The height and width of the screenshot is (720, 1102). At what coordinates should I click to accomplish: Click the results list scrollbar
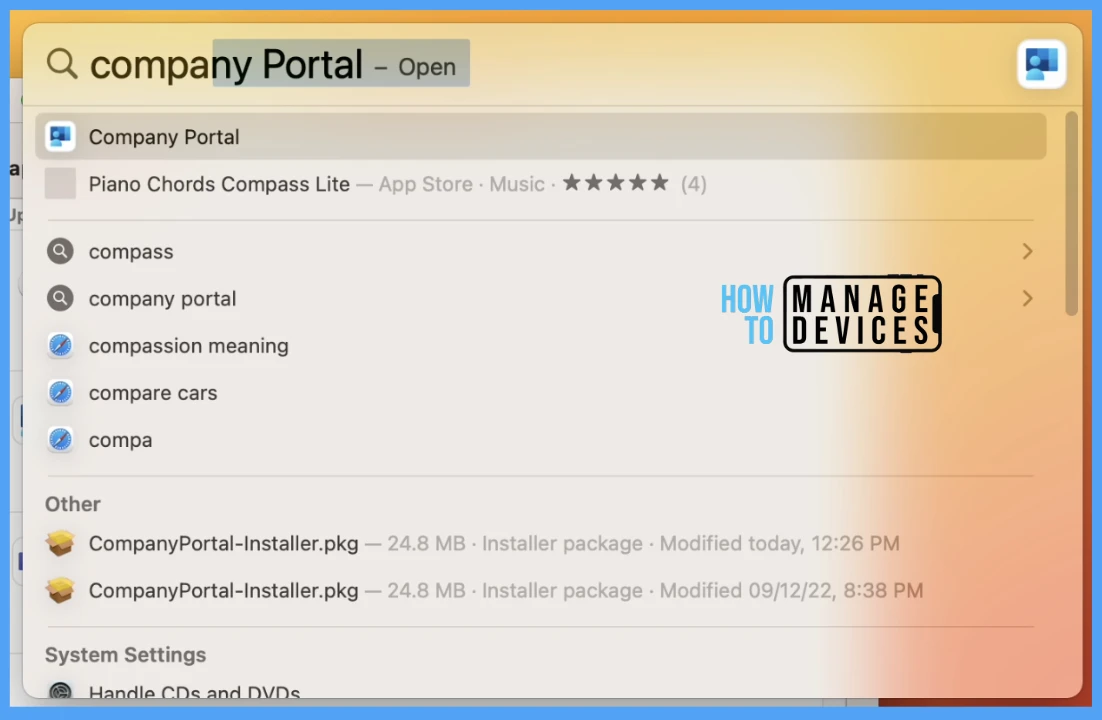[x=1071, y=213]
